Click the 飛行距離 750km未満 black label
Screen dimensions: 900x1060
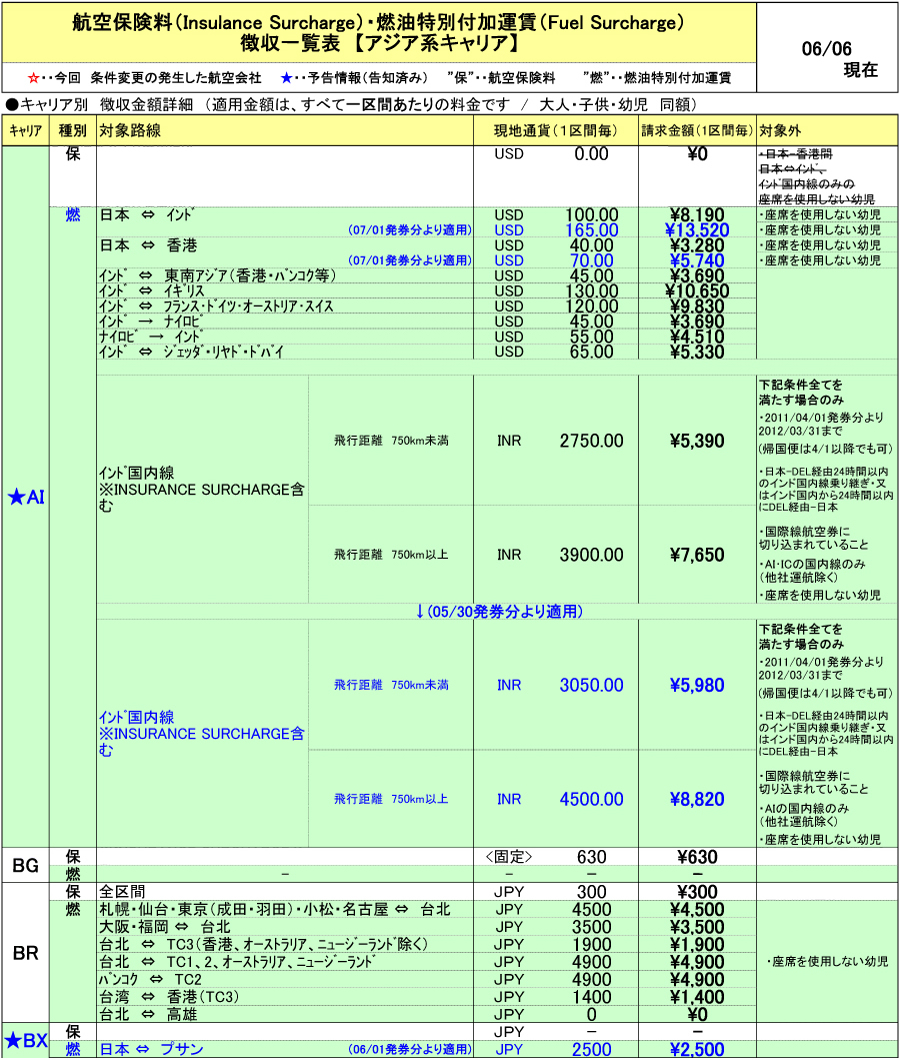pos(391,441)
